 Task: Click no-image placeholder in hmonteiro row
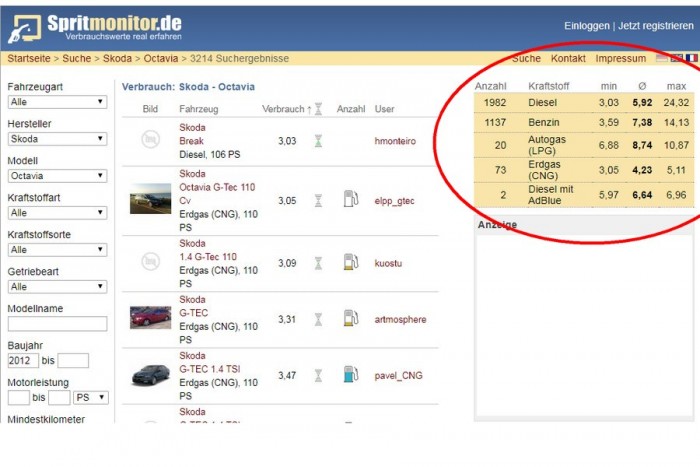click(x=150, y=140)
